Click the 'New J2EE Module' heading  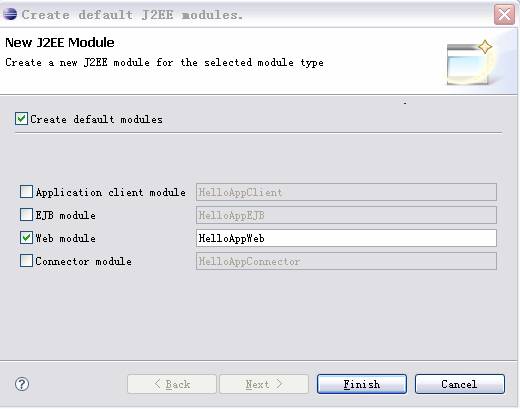point(60,43)
